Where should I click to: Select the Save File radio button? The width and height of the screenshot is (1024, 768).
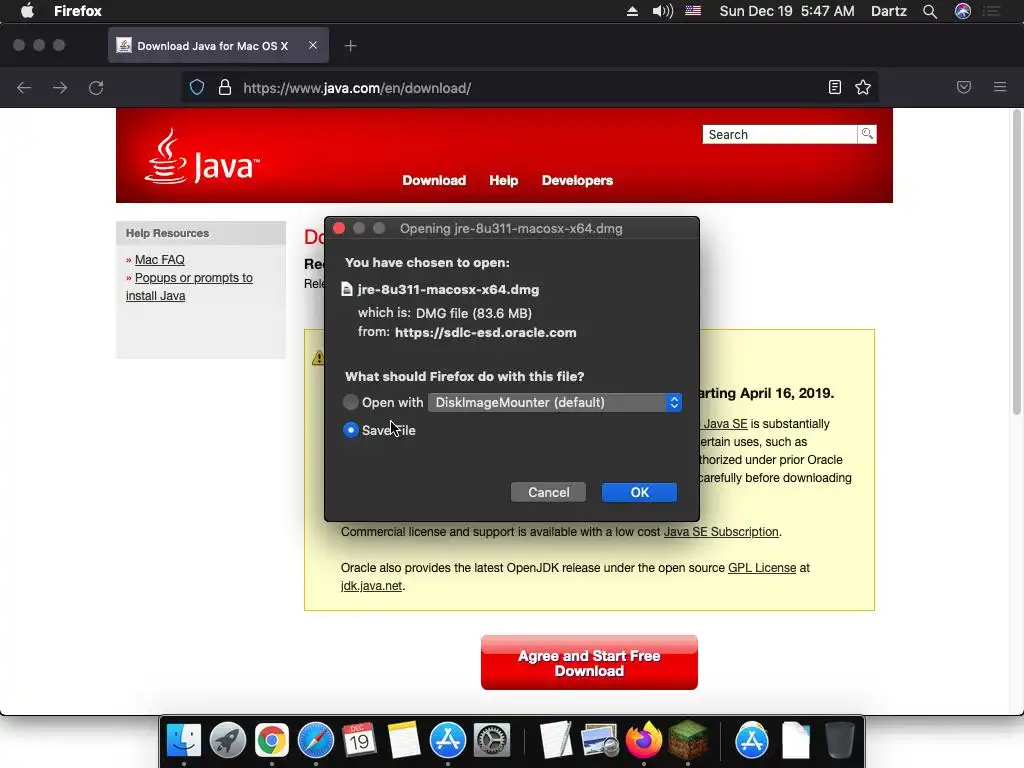(351, 430)
